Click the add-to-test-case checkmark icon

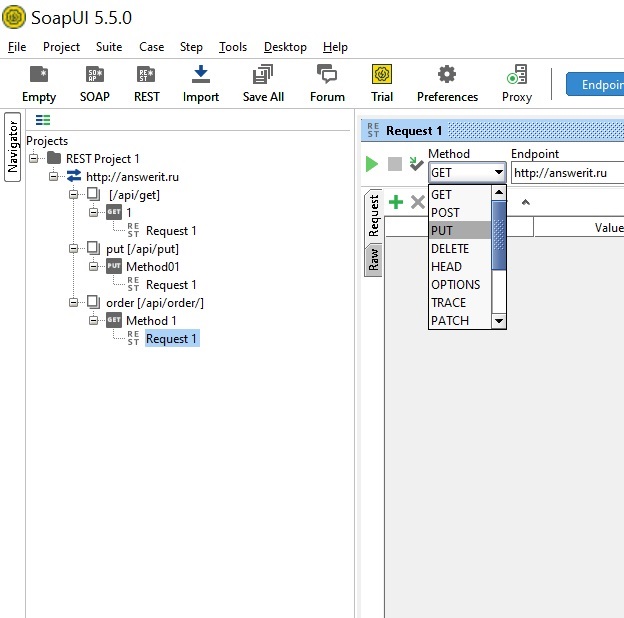pos(416,164)
